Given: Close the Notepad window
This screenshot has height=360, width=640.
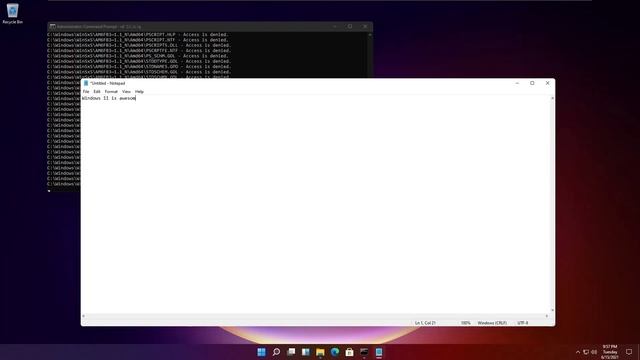Looking at the screenshot, I should click(x=548, y=83).
